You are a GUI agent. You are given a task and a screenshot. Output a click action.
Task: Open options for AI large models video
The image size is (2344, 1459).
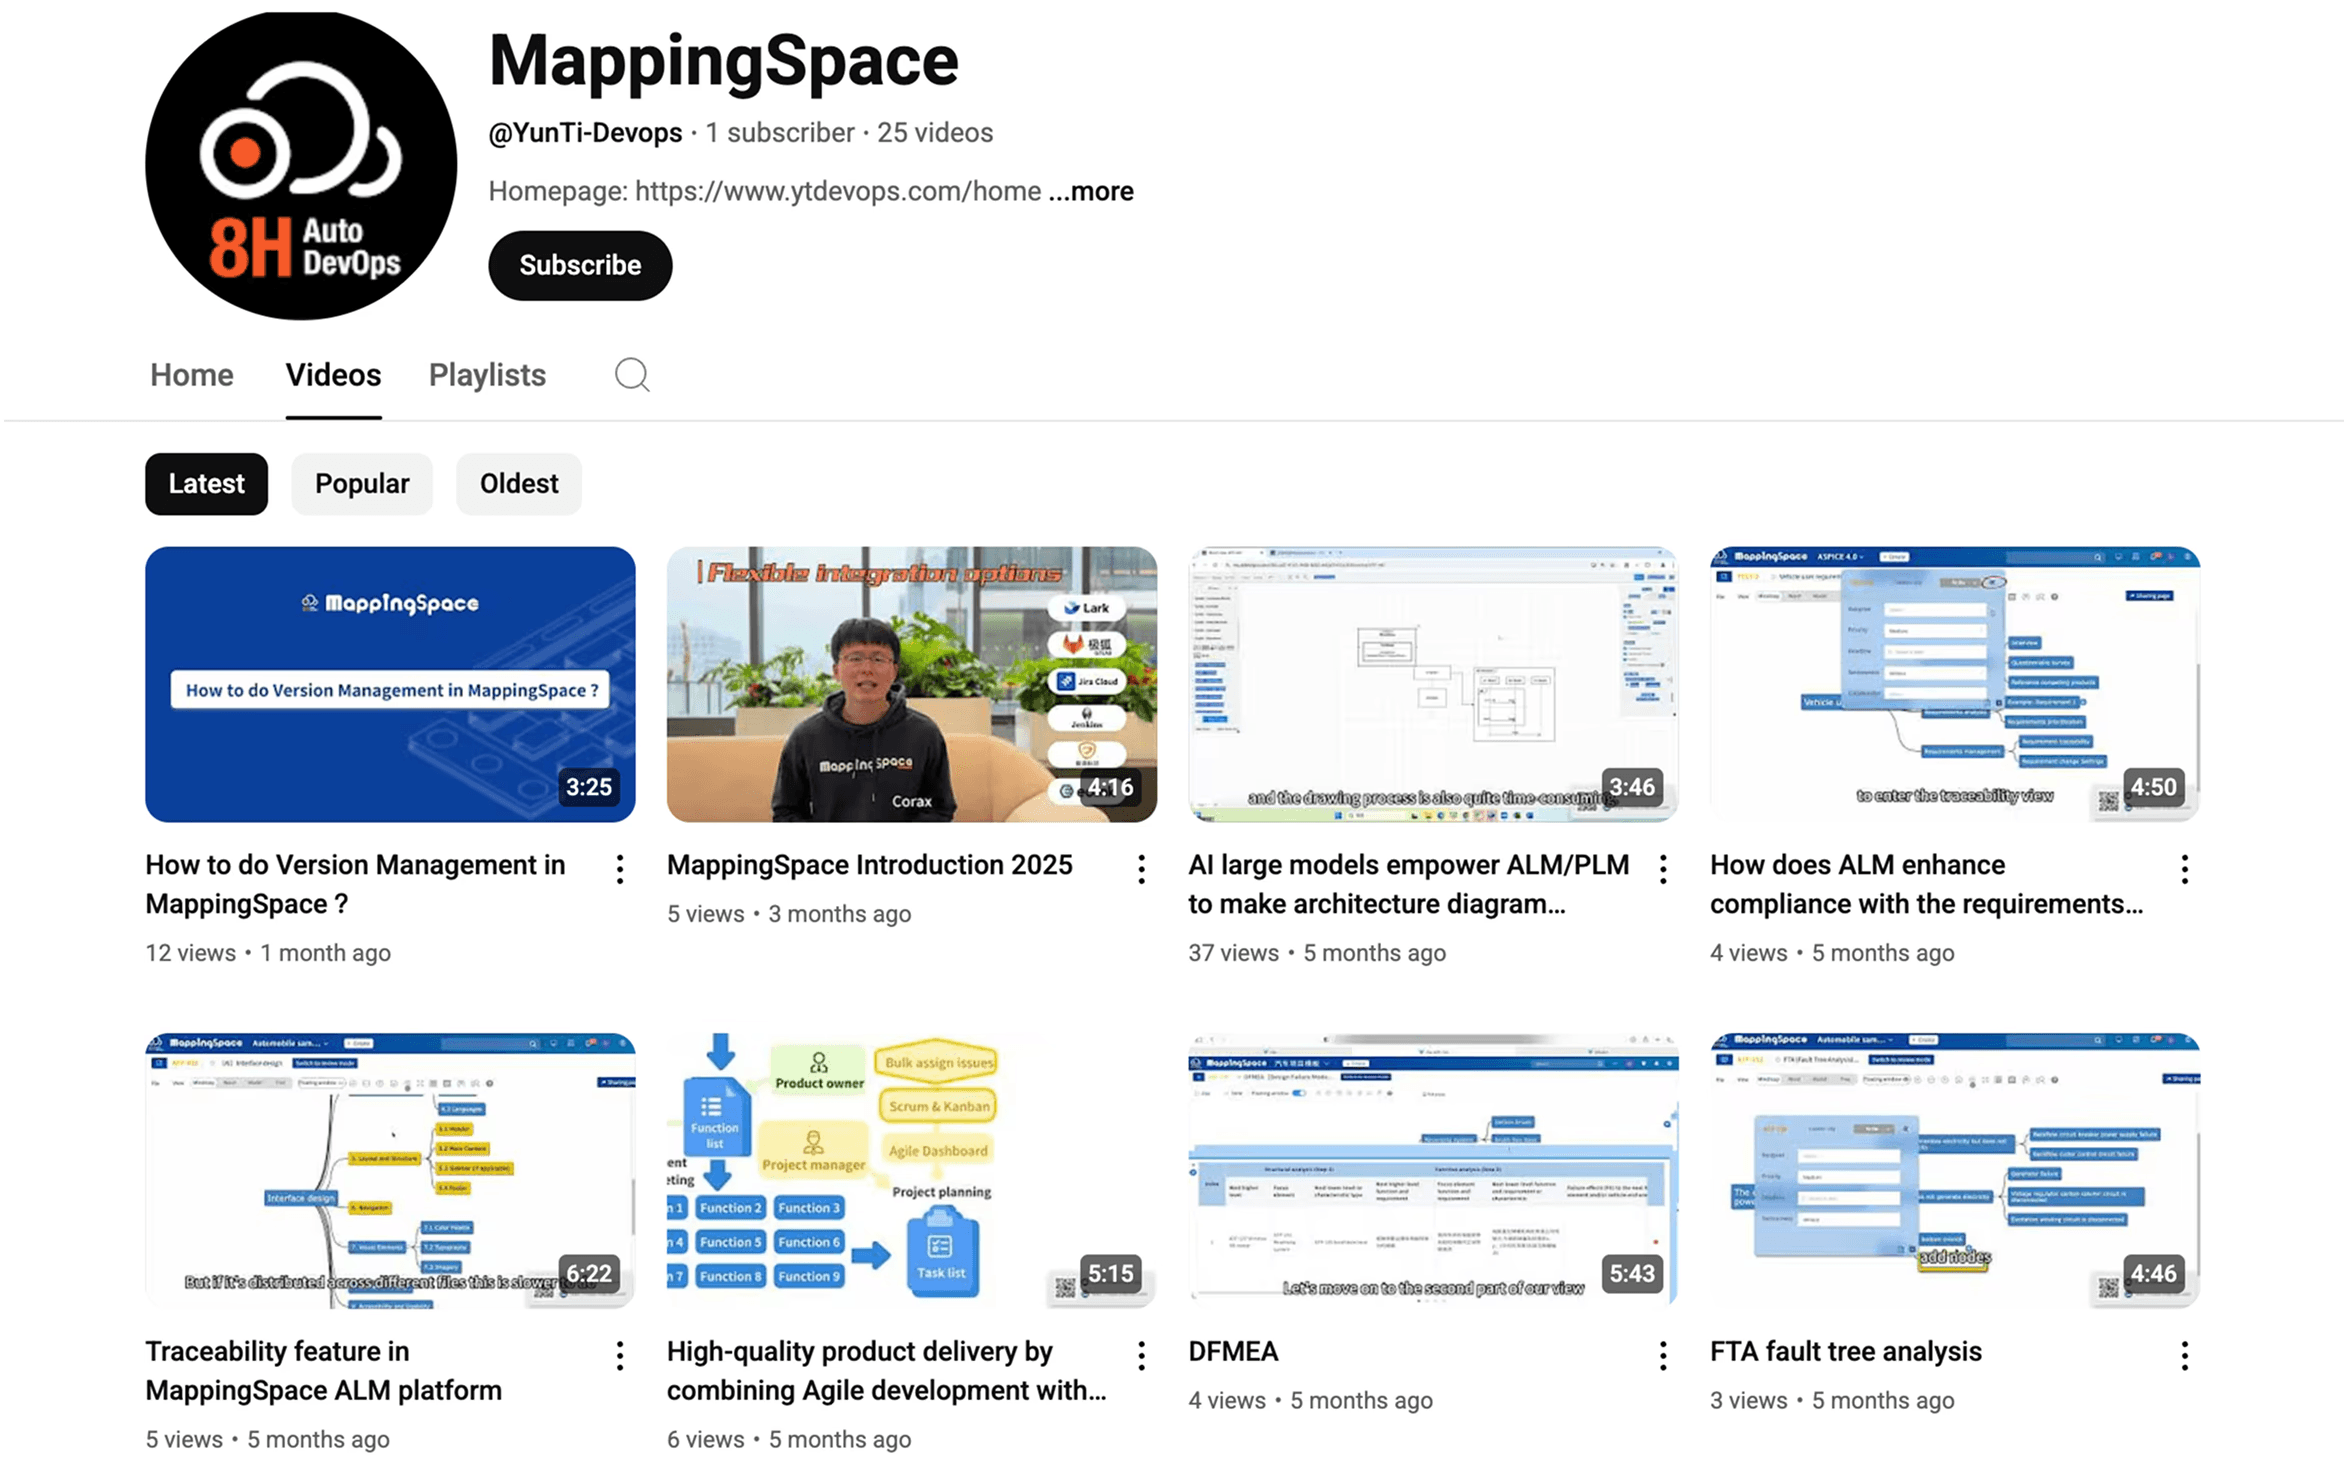click(1662, 869)
